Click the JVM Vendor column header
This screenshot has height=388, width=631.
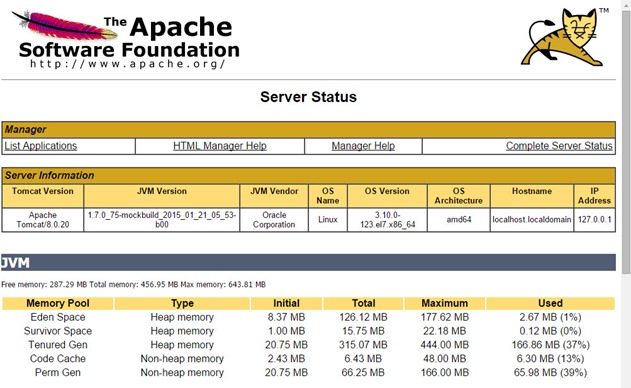click(x=274, y=196)
